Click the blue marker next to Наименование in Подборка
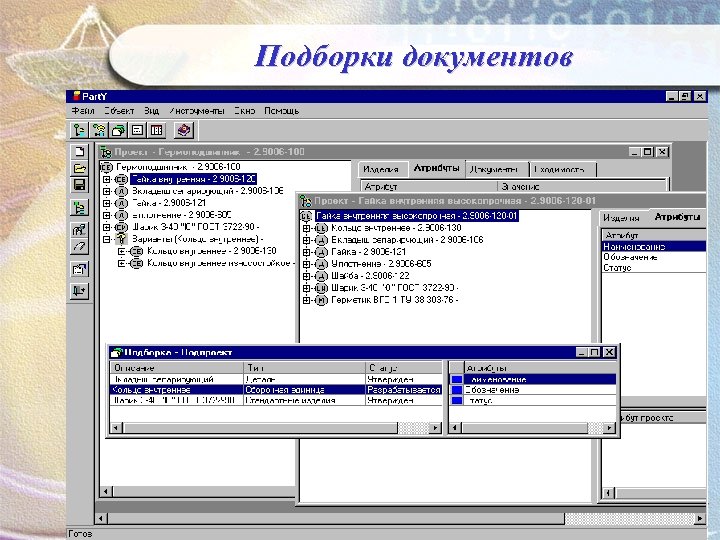The width and height of the screenshot is (720, 540). click(456, 379)
